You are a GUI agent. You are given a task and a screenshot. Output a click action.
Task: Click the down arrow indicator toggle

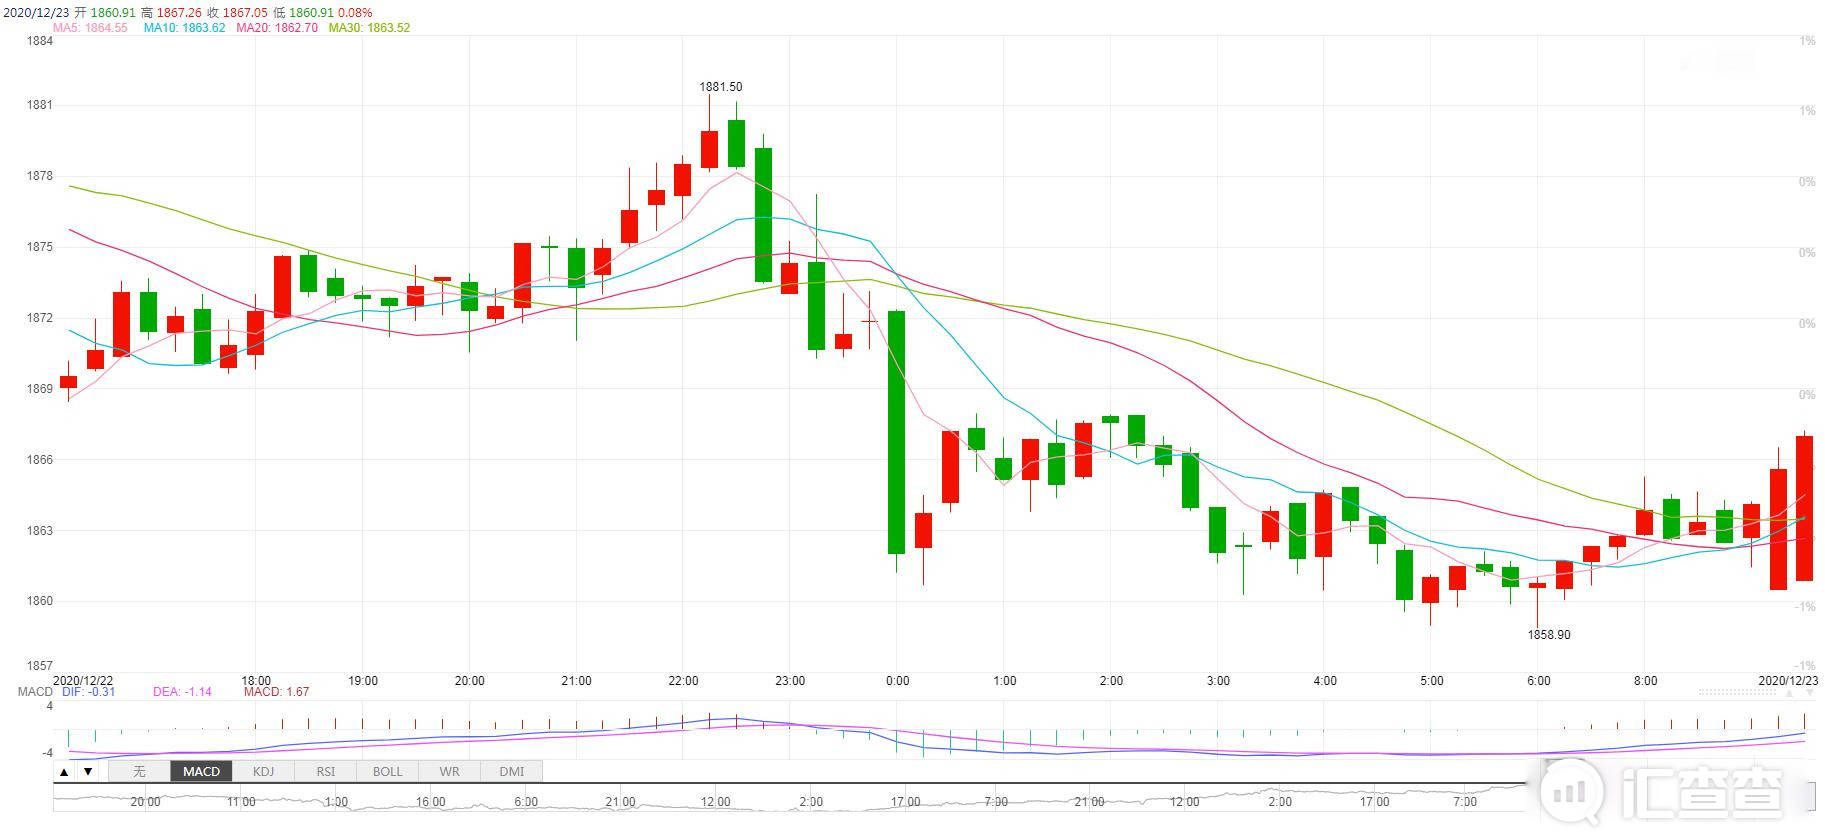pos(88,772)
